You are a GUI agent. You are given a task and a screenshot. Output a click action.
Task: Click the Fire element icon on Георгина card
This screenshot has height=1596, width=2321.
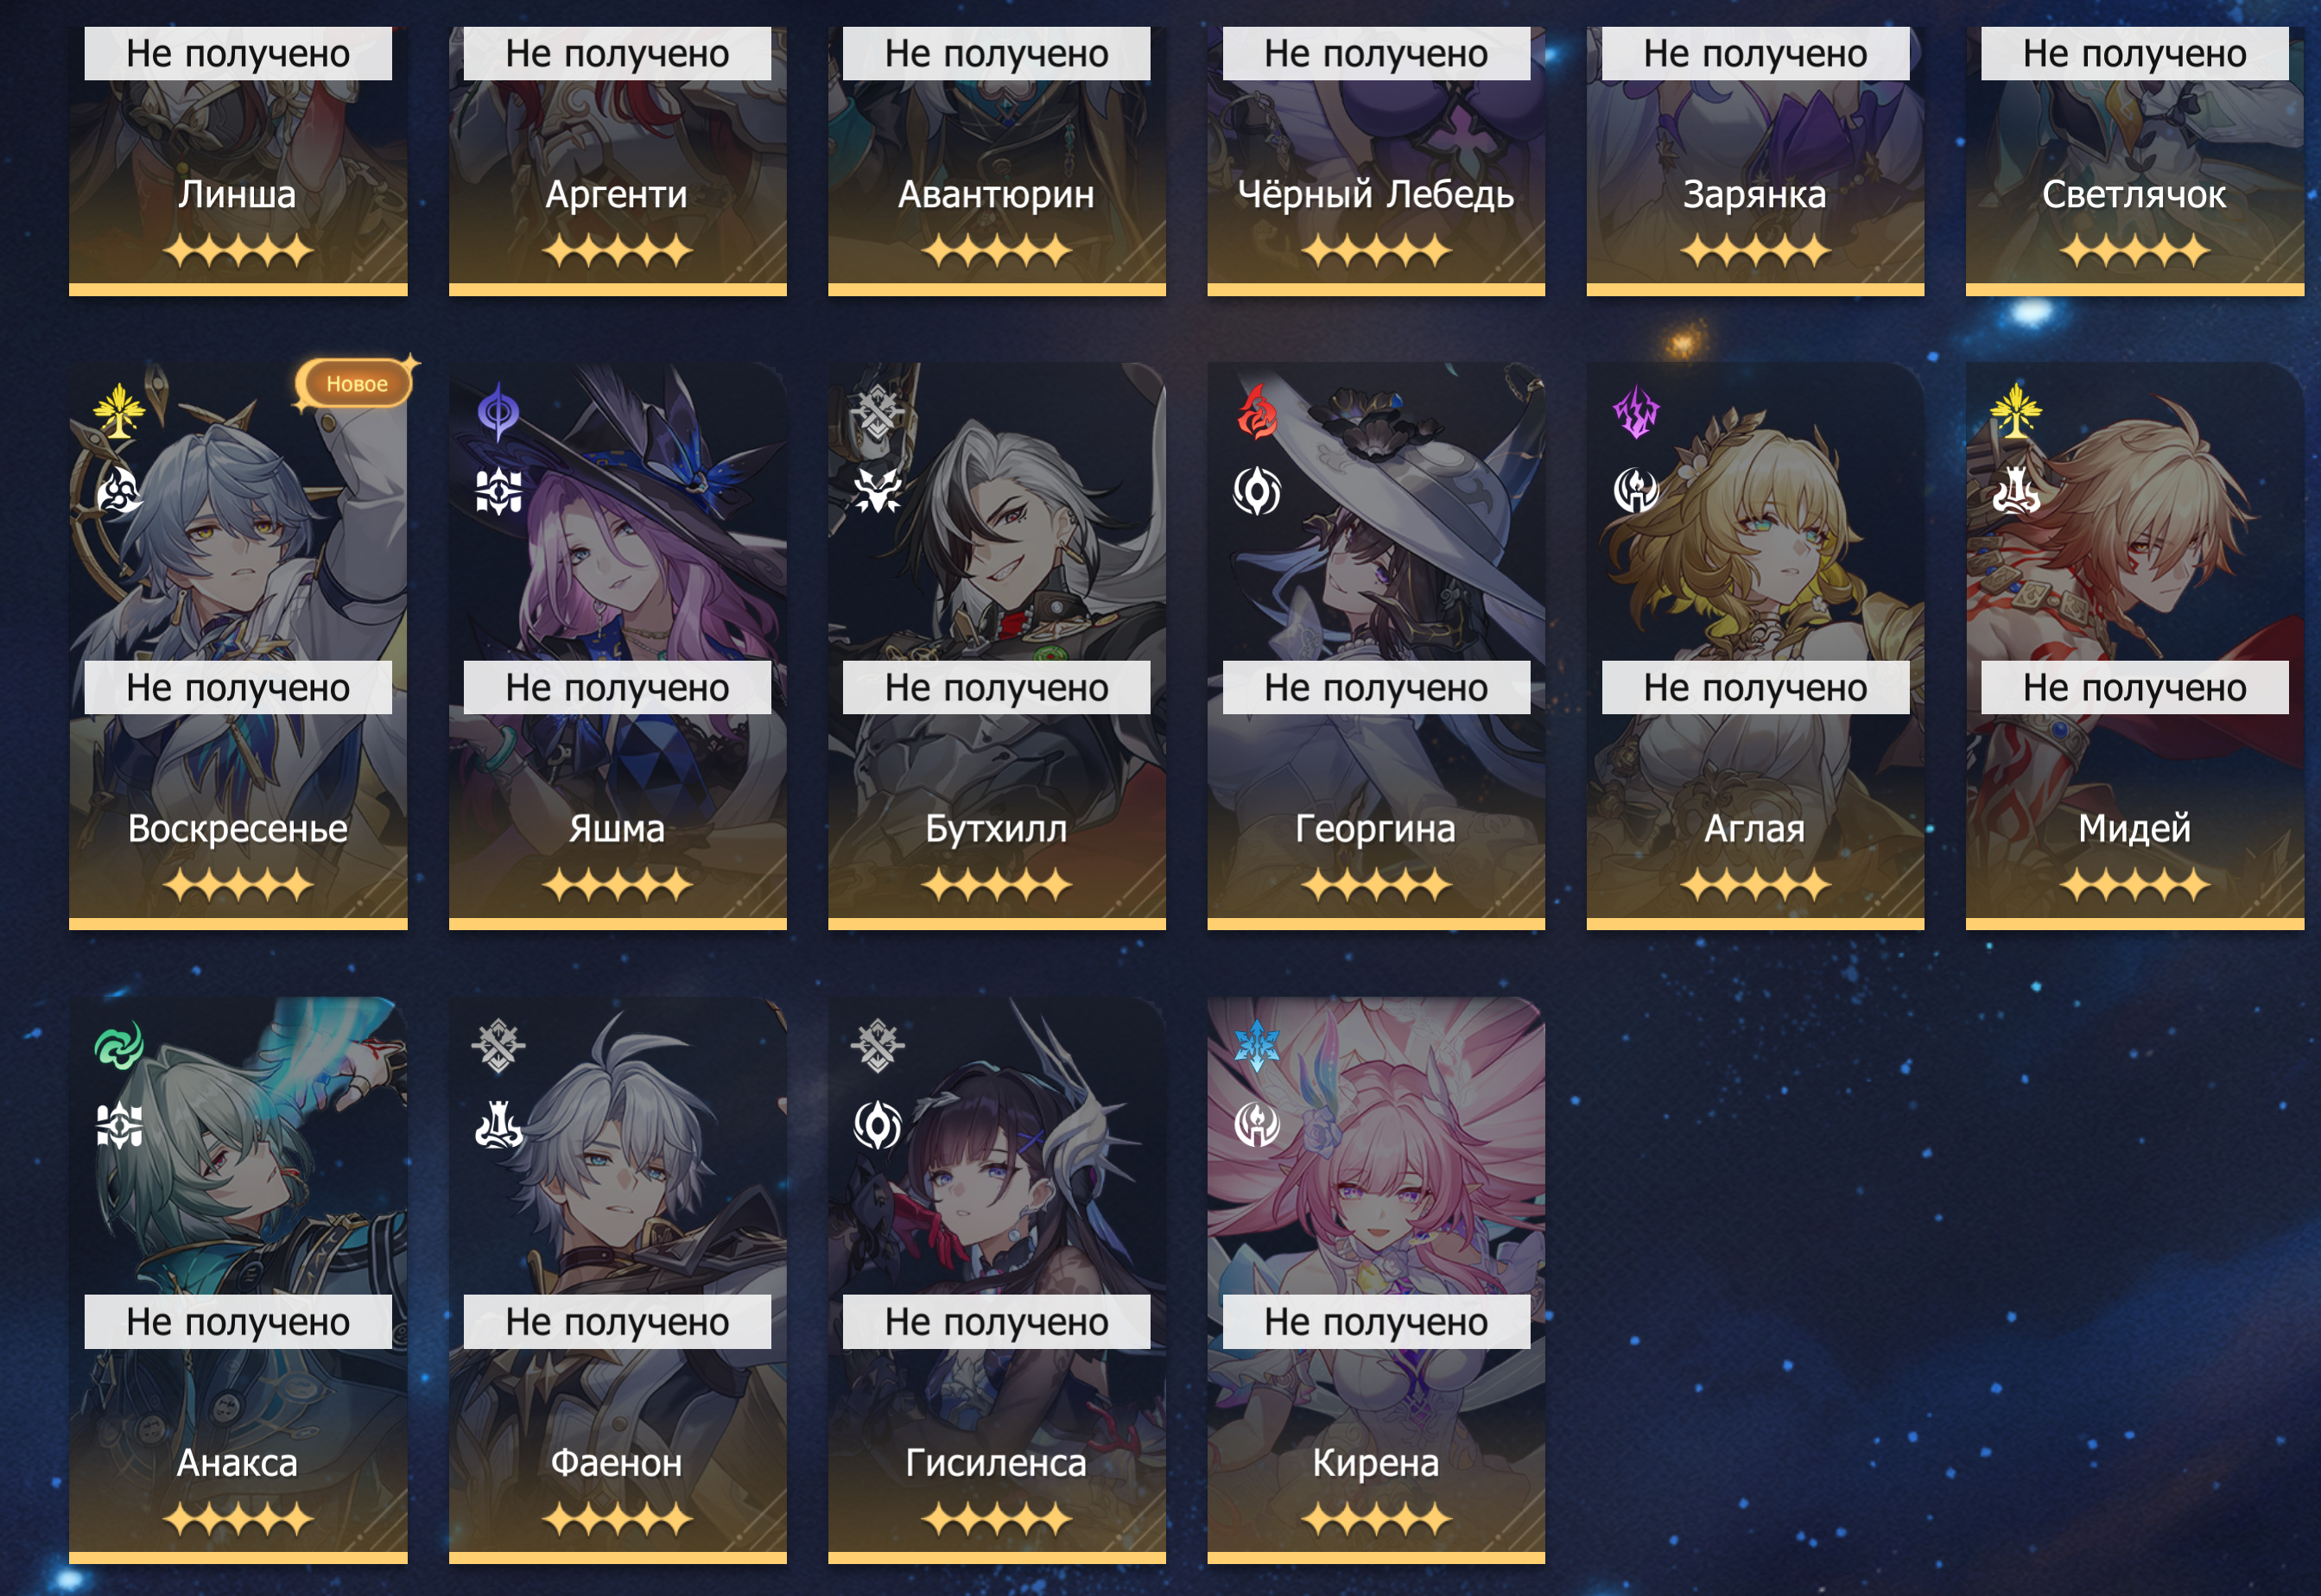1257,411
